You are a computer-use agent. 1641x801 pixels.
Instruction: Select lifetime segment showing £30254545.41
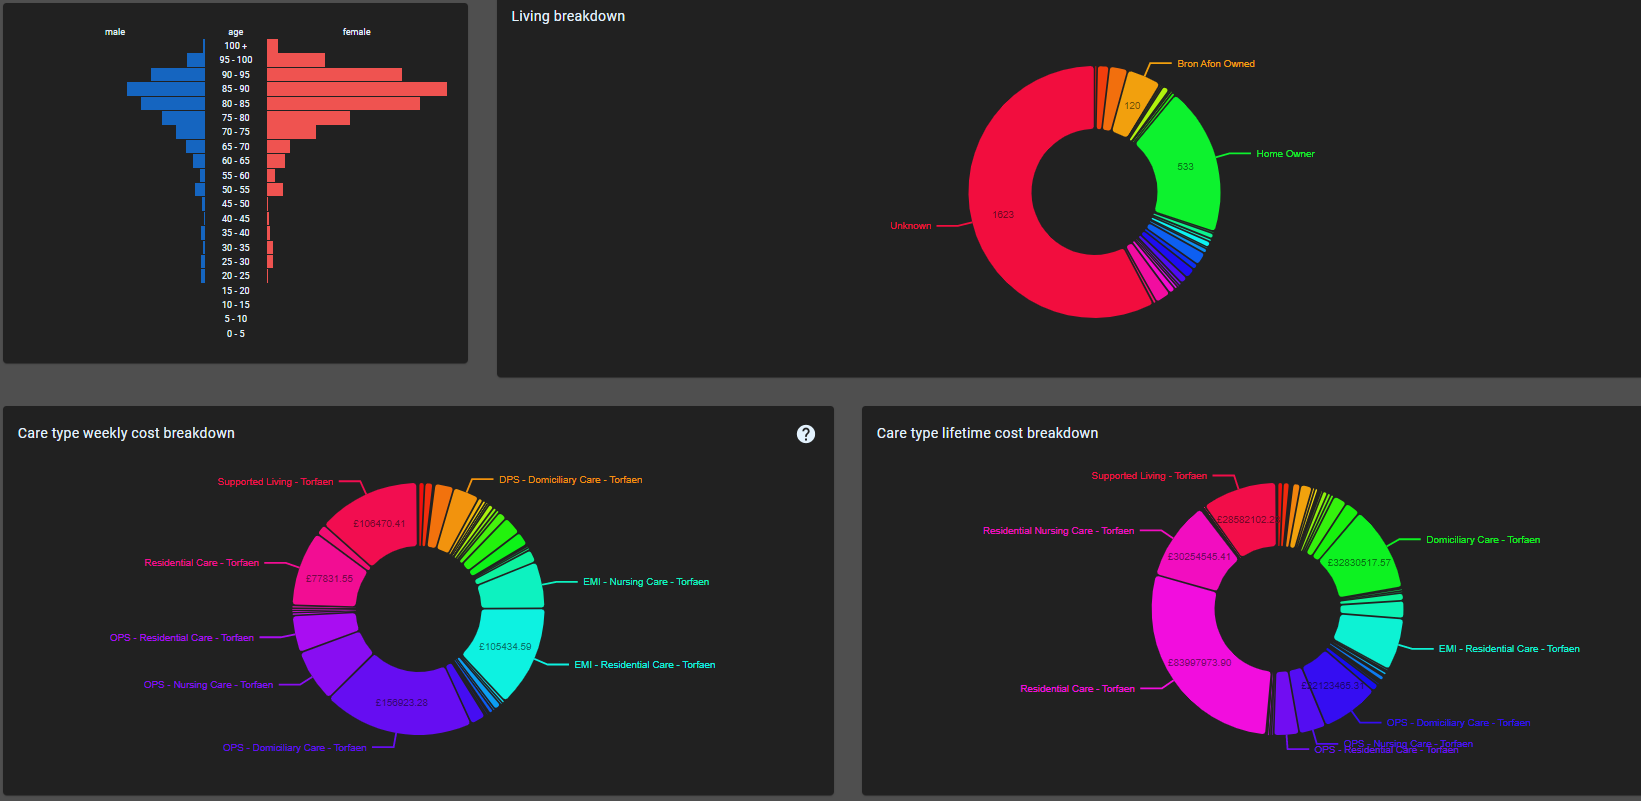(x=1198, y=555)
